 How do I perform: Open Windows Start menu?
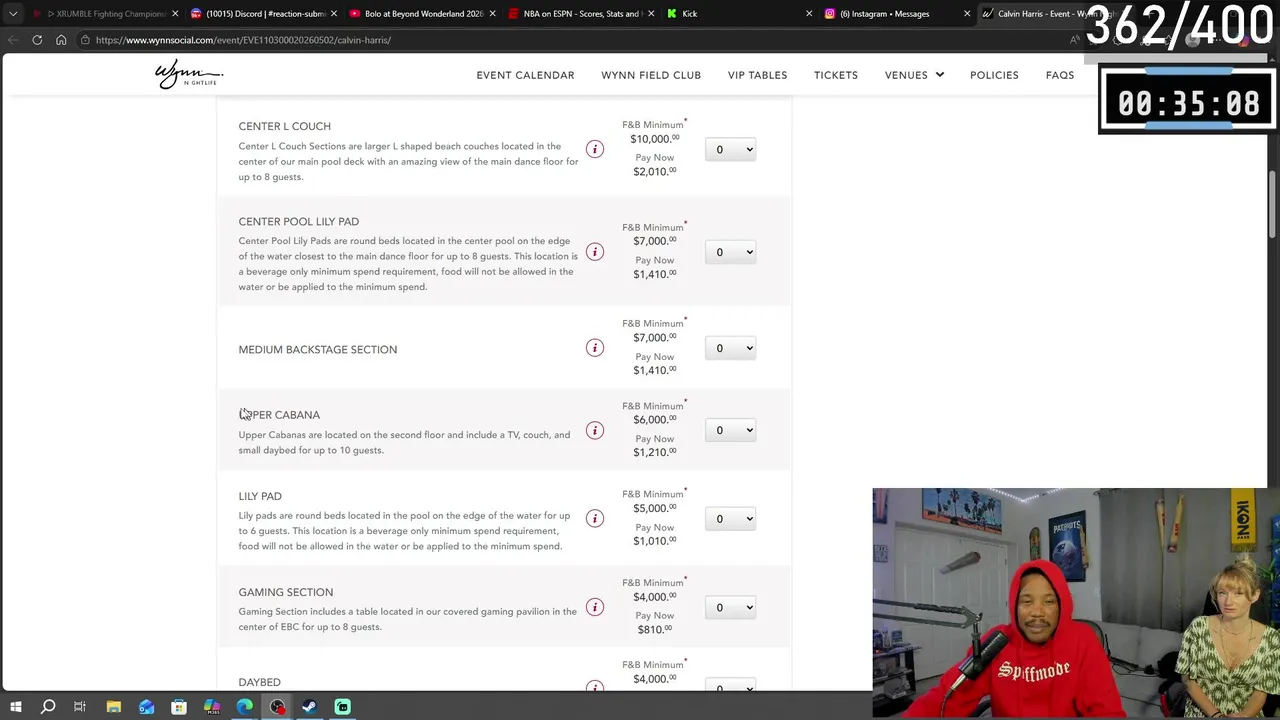(16, 707)
